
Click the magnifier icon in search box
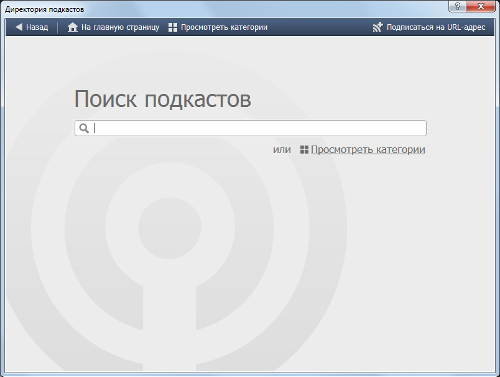(x=84, y=128)
